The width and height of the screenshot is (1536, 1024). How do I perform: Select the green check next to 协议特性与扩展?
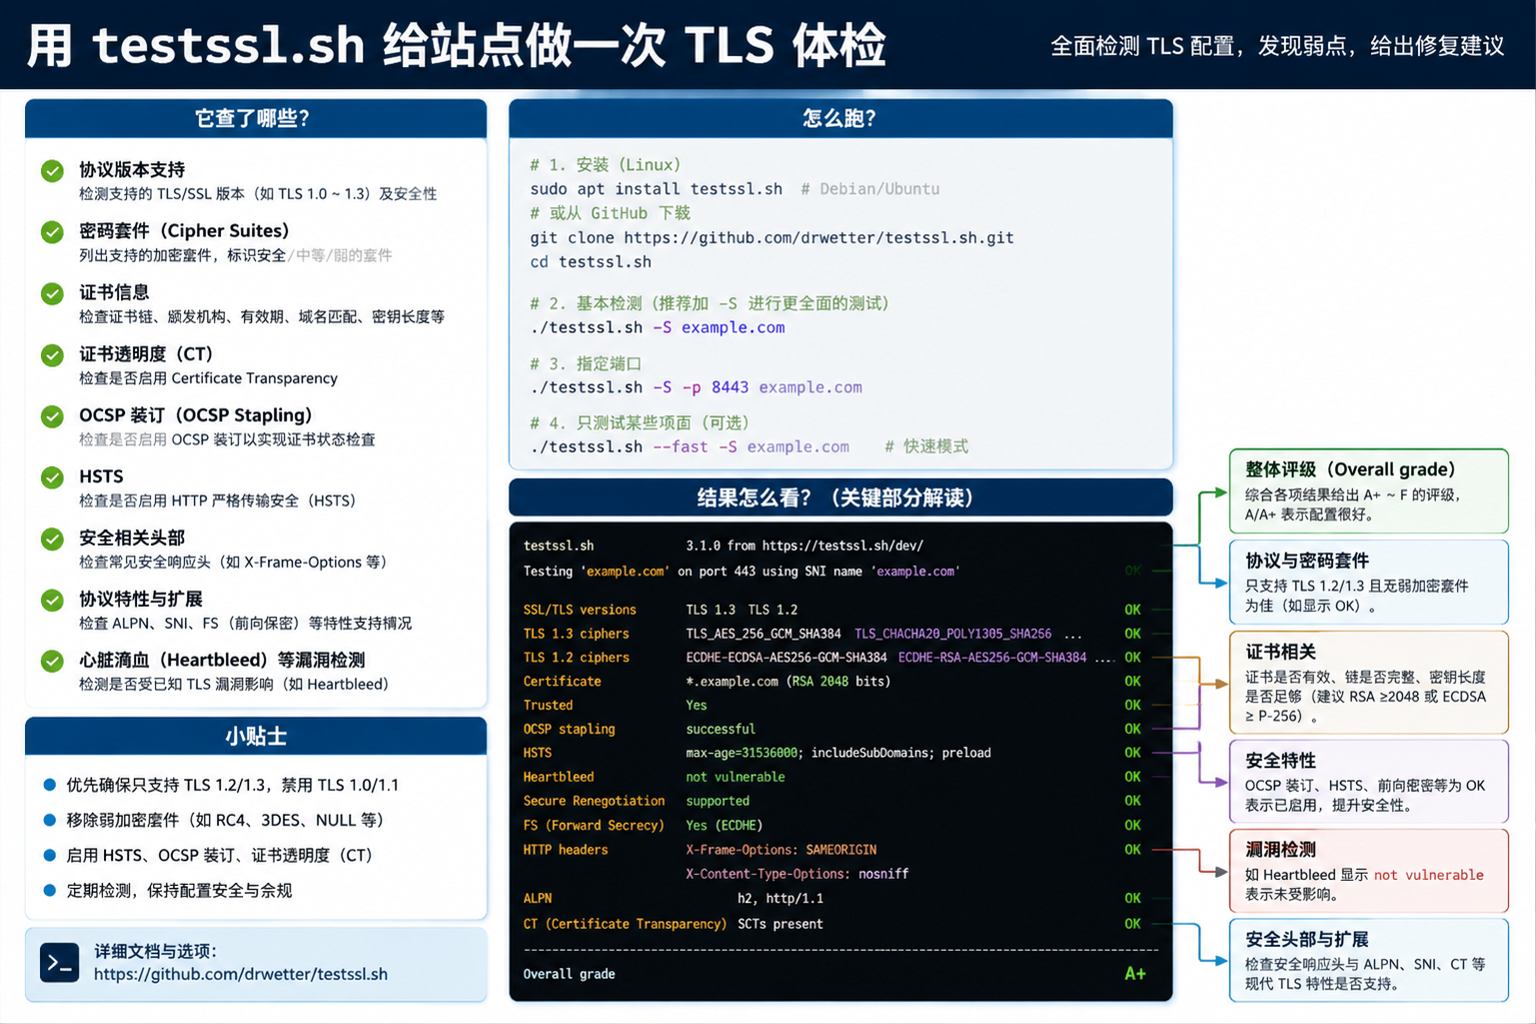pos(52,600)
